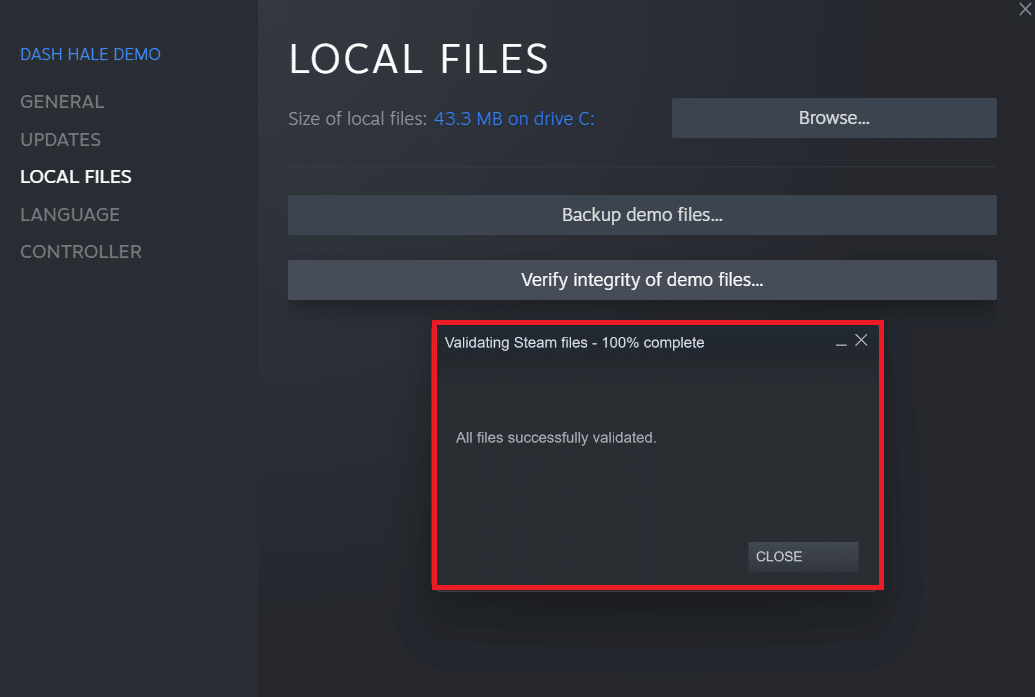1035x697 pixels.
Task: Click the Browse local files button
Action: pos(834,118)
